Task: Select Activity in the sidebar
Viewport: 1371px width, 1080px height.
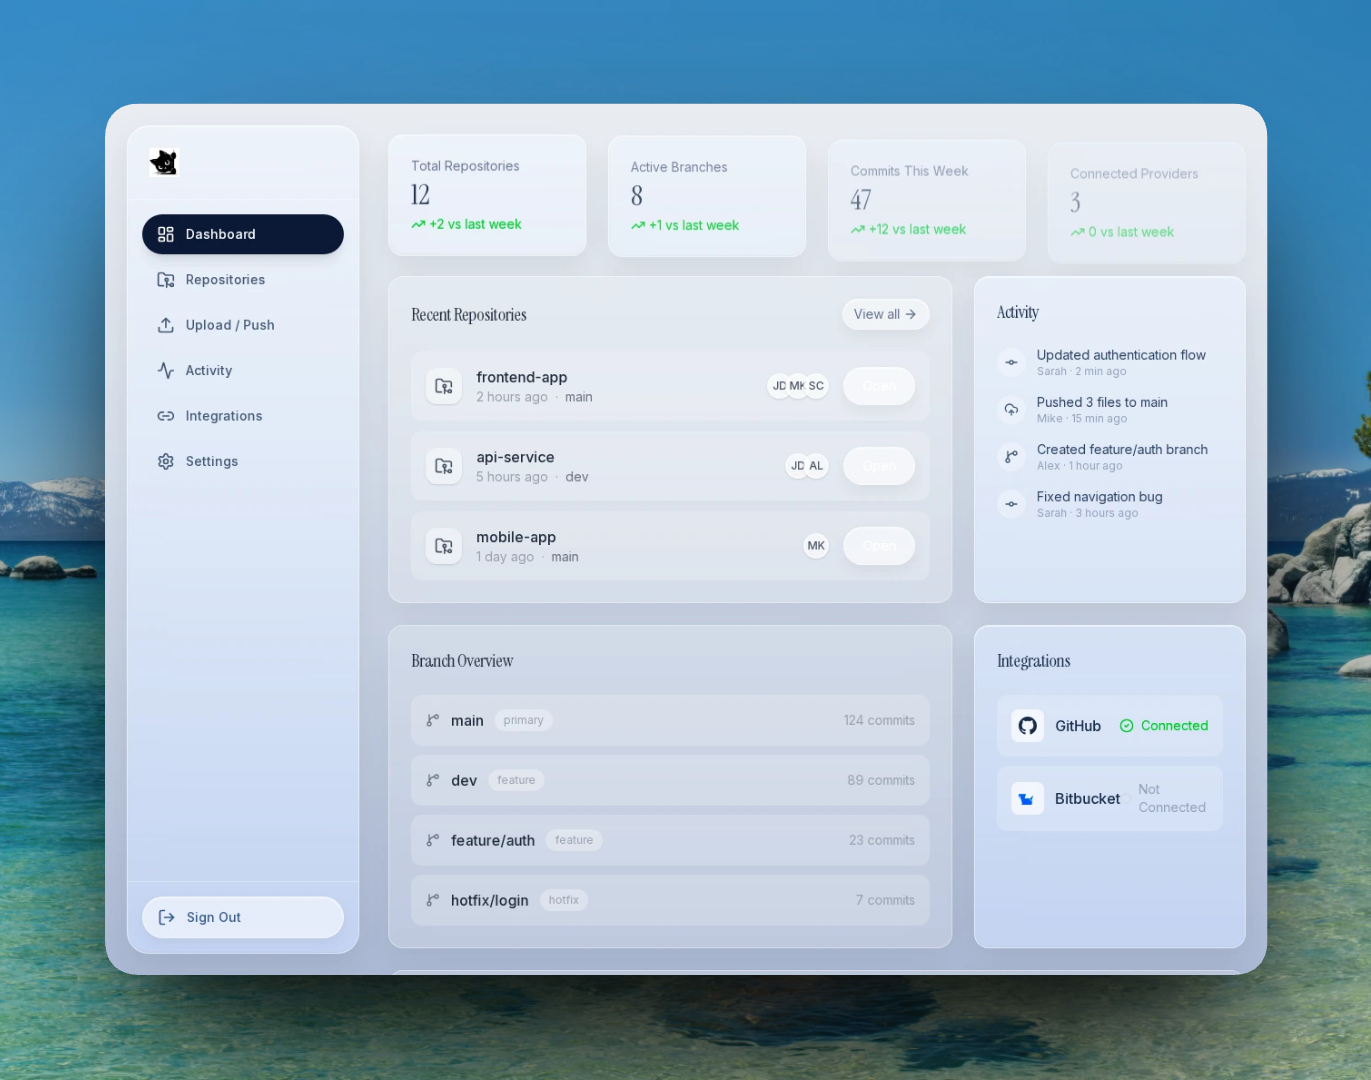Action: click(243, 370)
